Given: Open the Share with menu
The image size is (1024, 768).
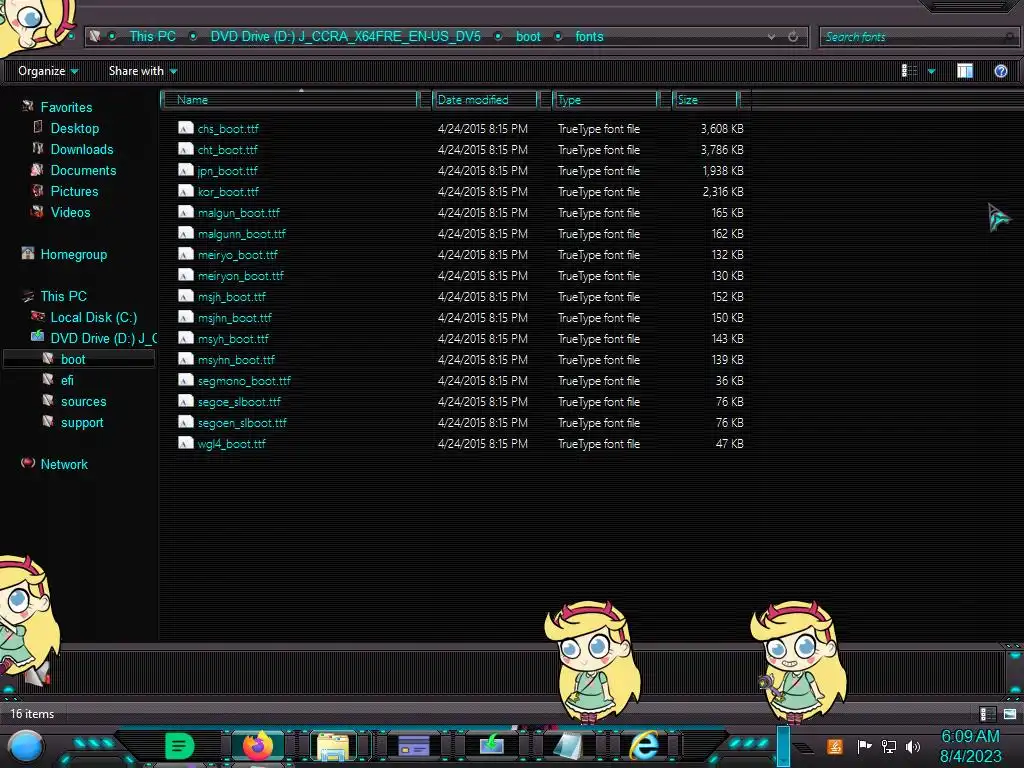Looking at the screenshot, I should [x=143, y=71].
